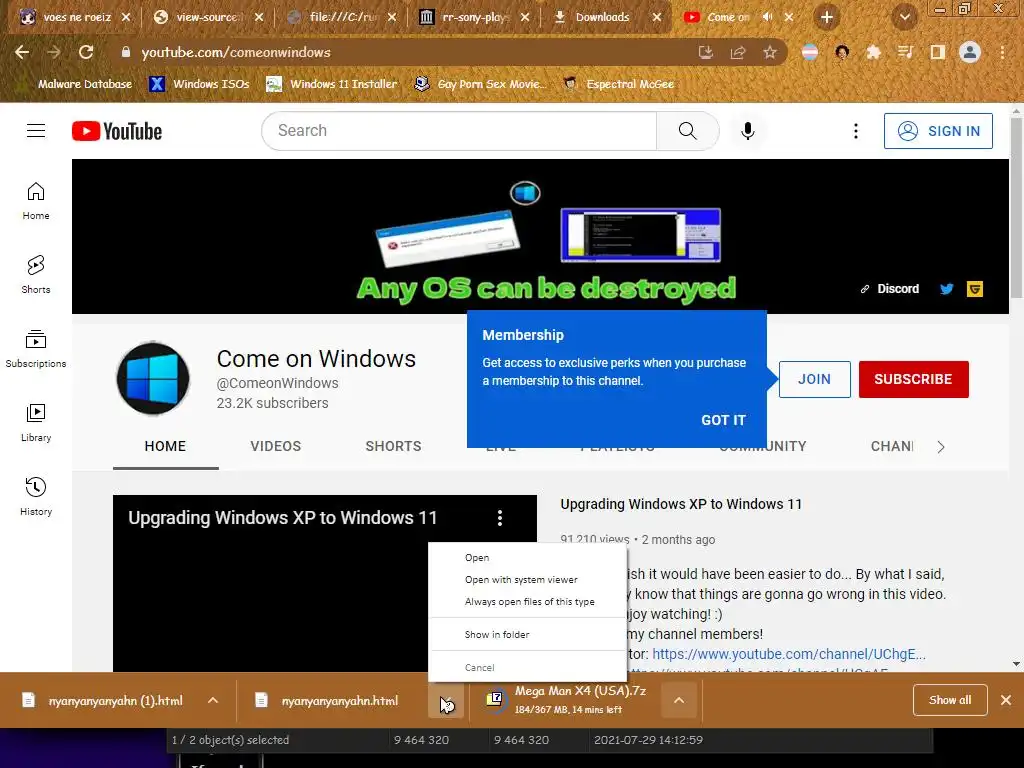Screen dimensions: 1024x768
Task: Reload the page with refresh icon
Action: [86, 52]
